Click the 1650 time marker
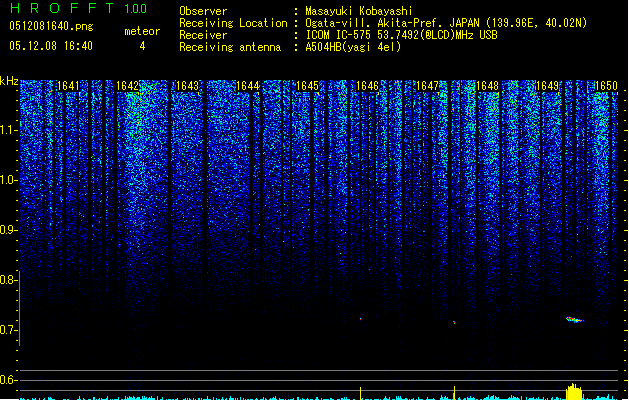The height and width of the screenshot is (400, 629). point(606,86)
